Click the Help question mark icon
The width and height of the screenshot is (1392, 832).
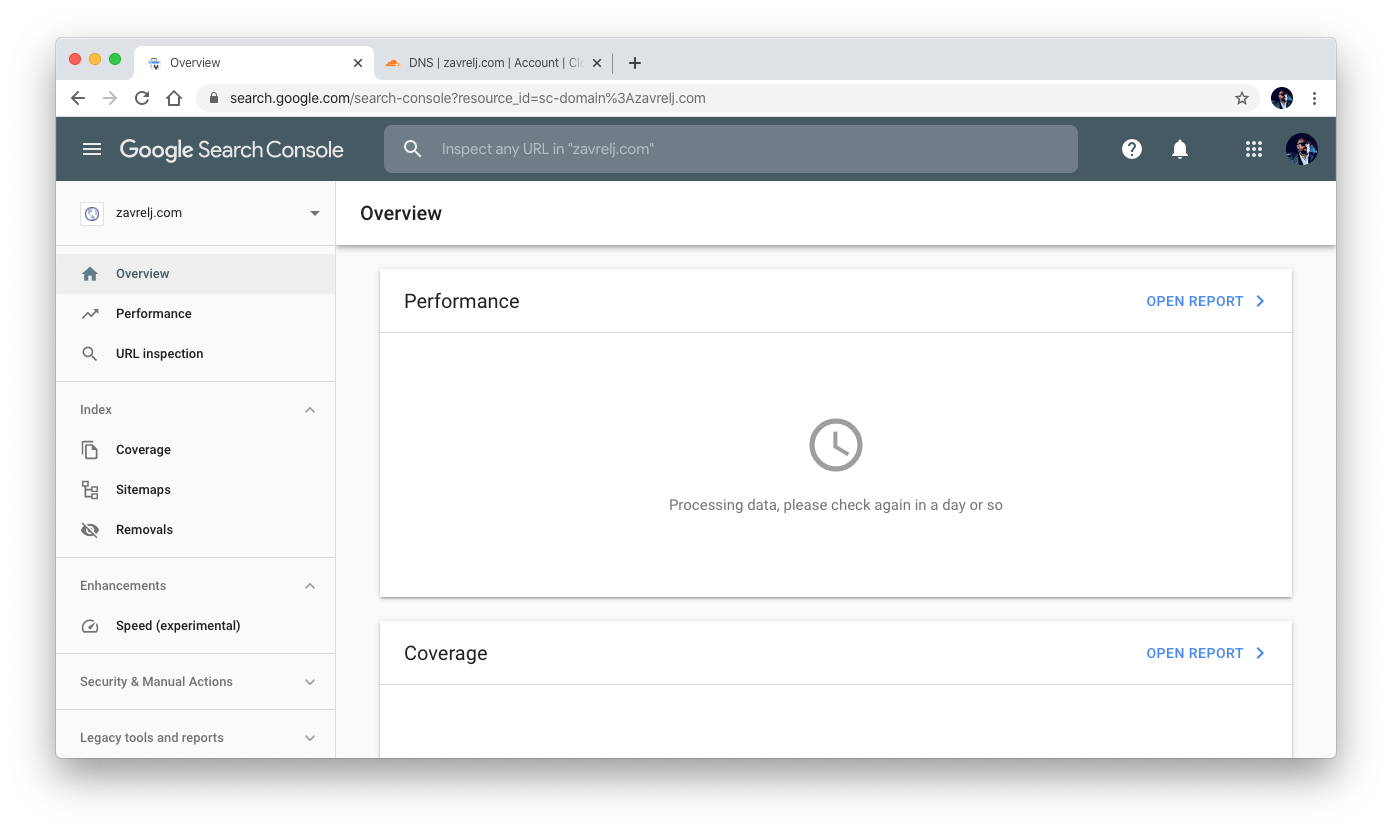(x=1132, y=149)
